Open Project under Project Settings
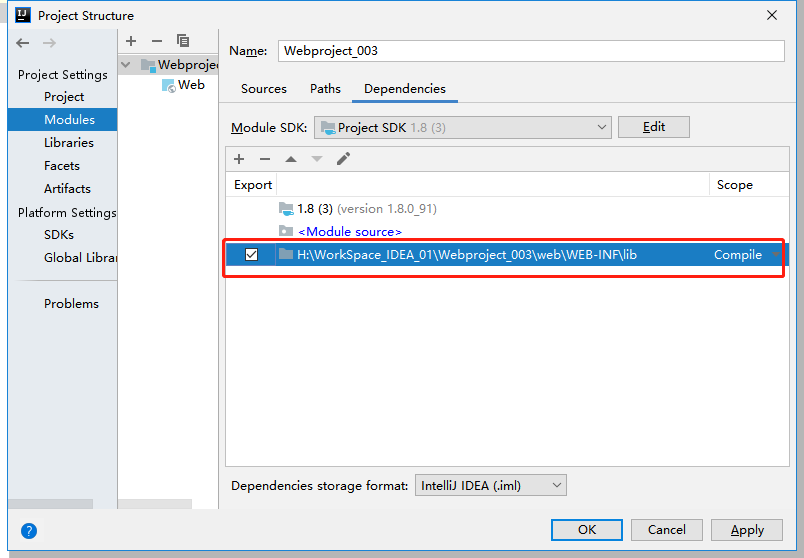Image resolution: width=804 pixels, height=558 pixels. tap(64, 97)
